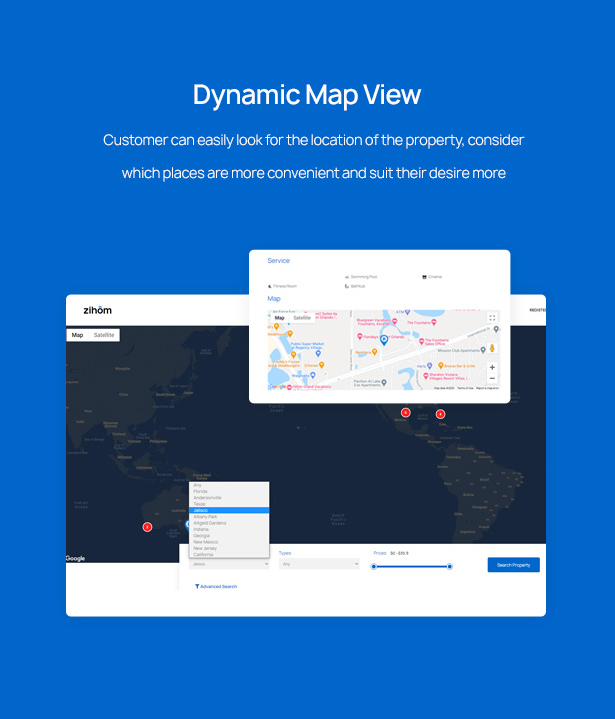Open the Types dropdown
615x719 pixels.
318,564
